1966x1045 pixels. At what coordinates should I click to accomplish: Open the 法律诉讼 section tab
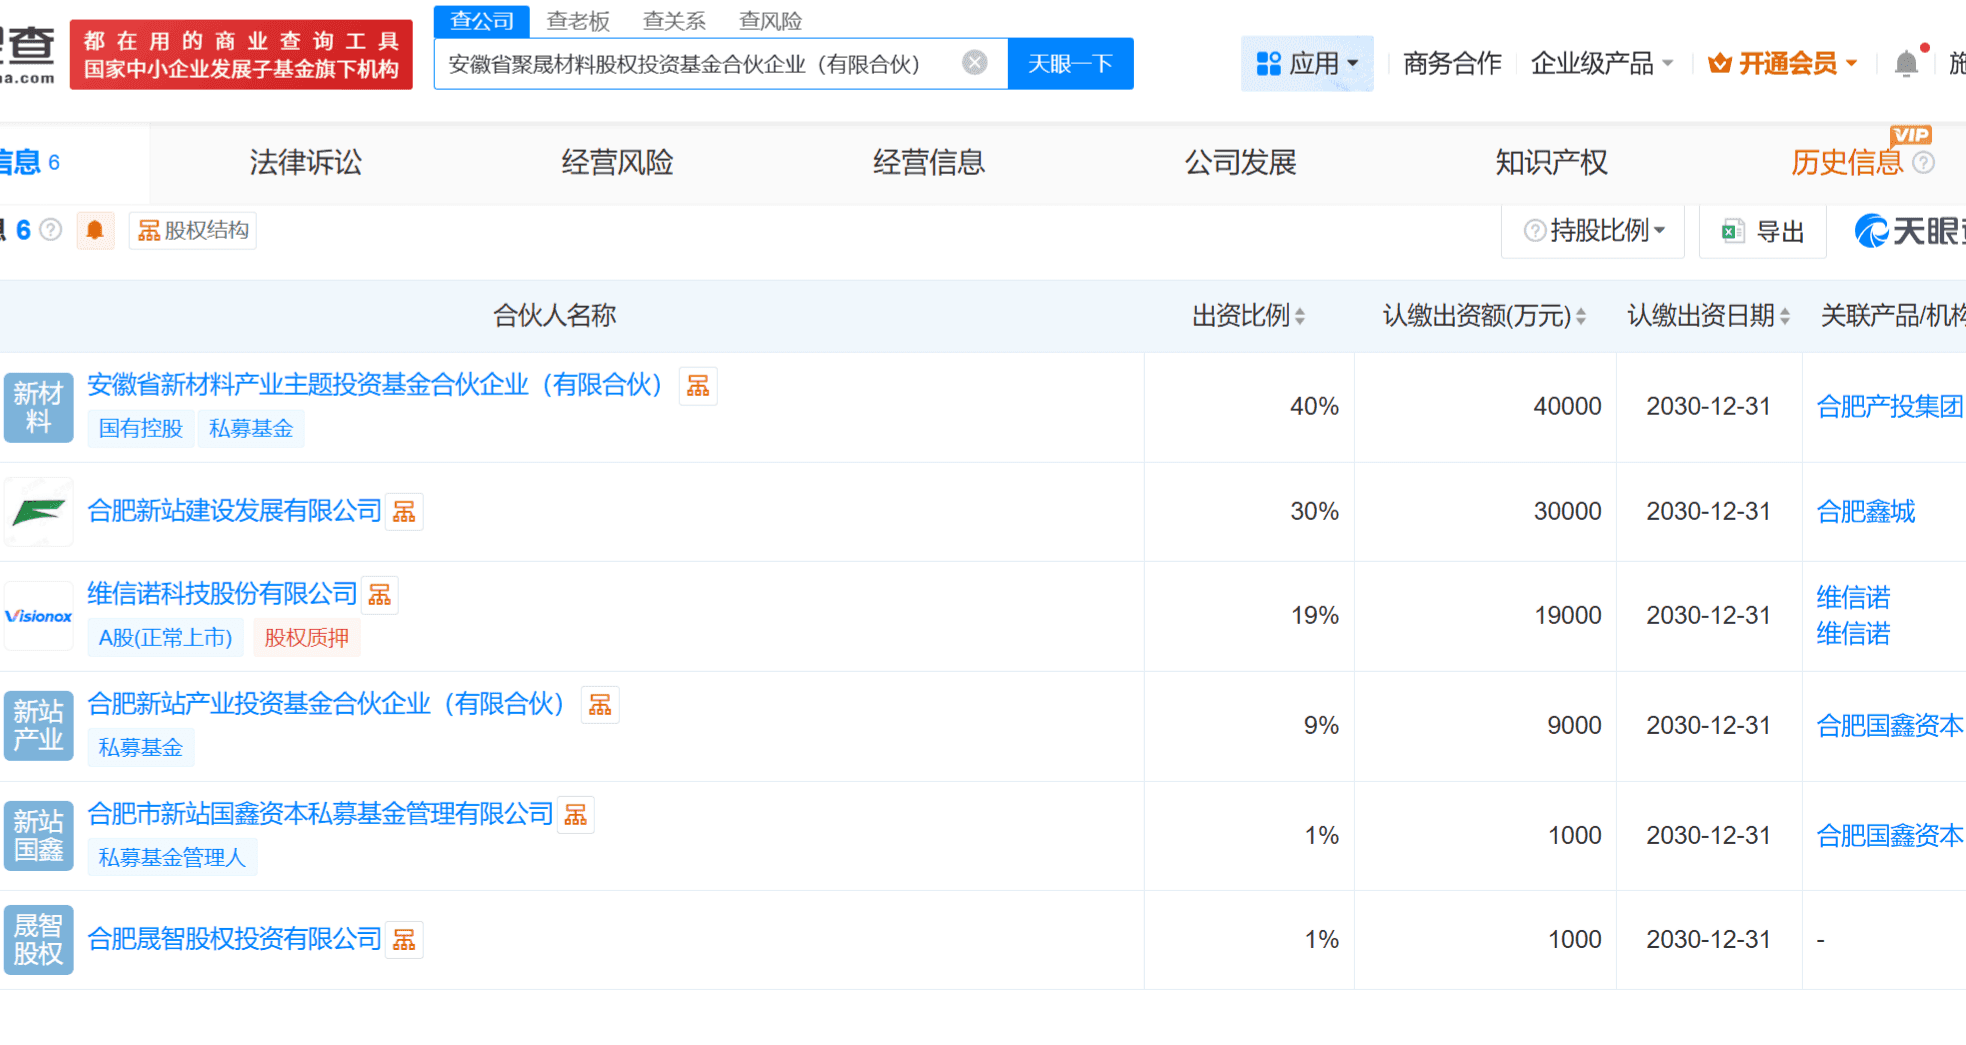(304, 162)
